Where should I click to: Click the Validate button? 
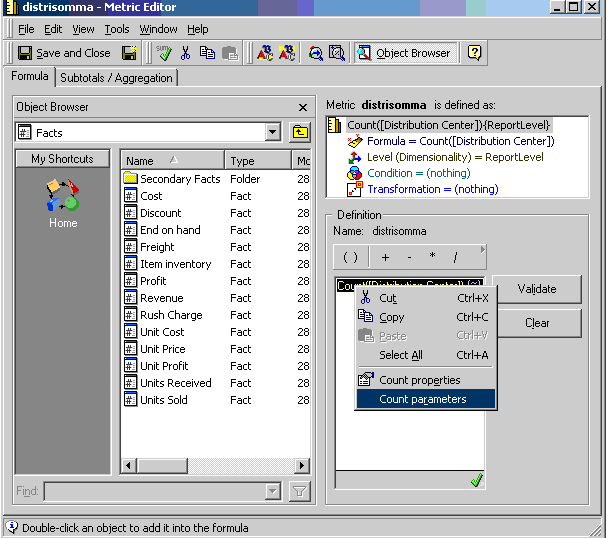pos(536,289)
